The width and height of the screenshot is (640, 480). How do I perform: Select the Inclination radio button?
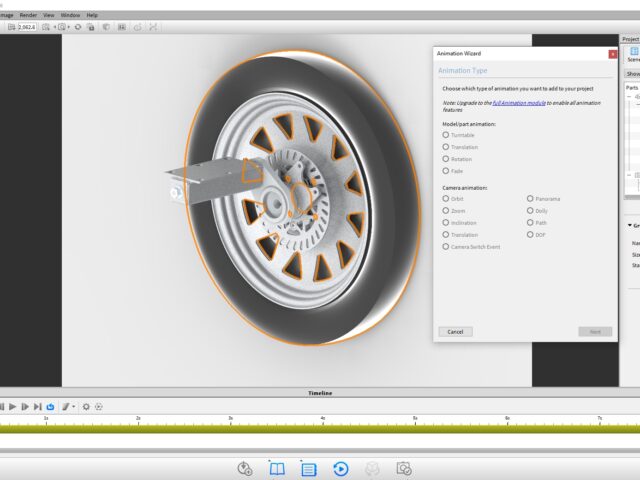pos(446,222)
